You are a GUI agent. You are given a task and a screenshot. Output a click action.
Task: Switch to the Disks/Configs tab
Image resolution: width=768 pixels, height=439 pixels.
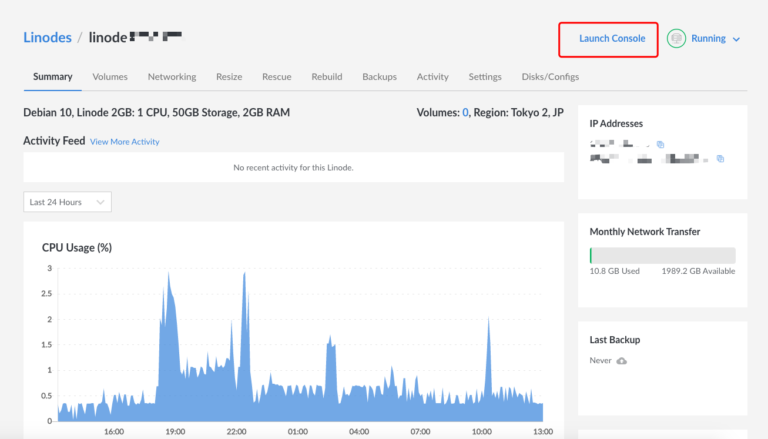[550, 77]
